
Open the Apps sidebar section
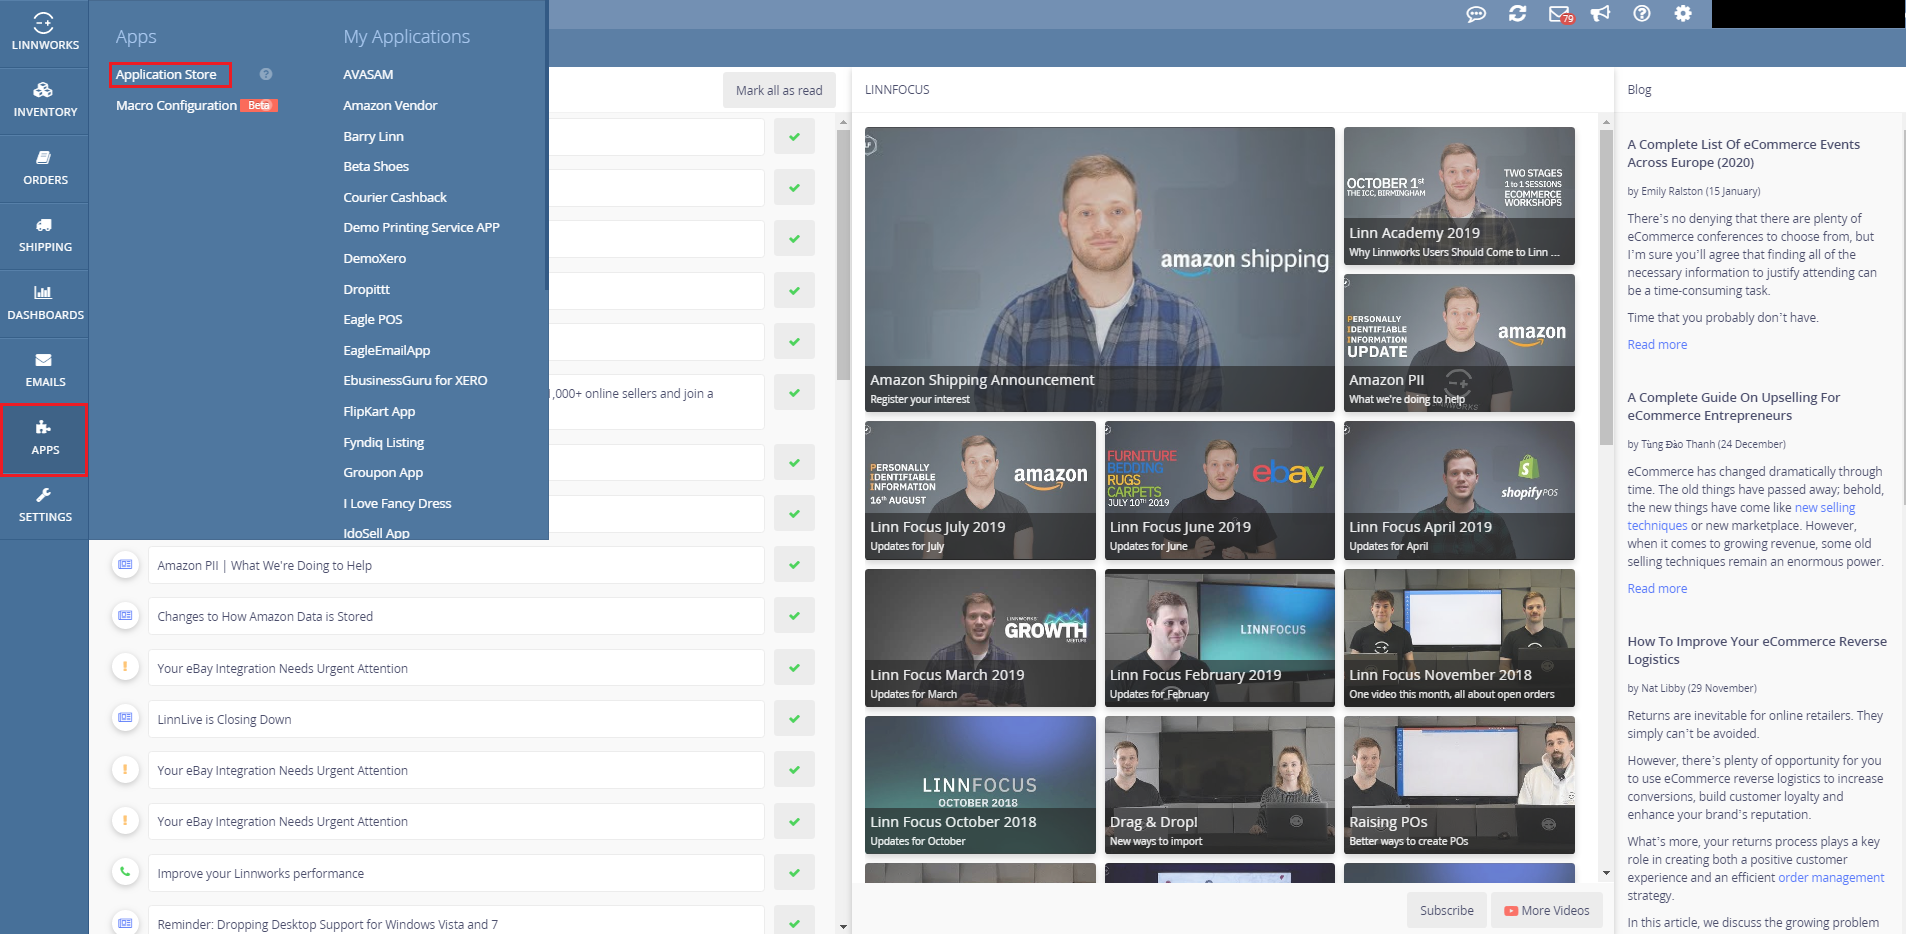[x=44, y=438]
